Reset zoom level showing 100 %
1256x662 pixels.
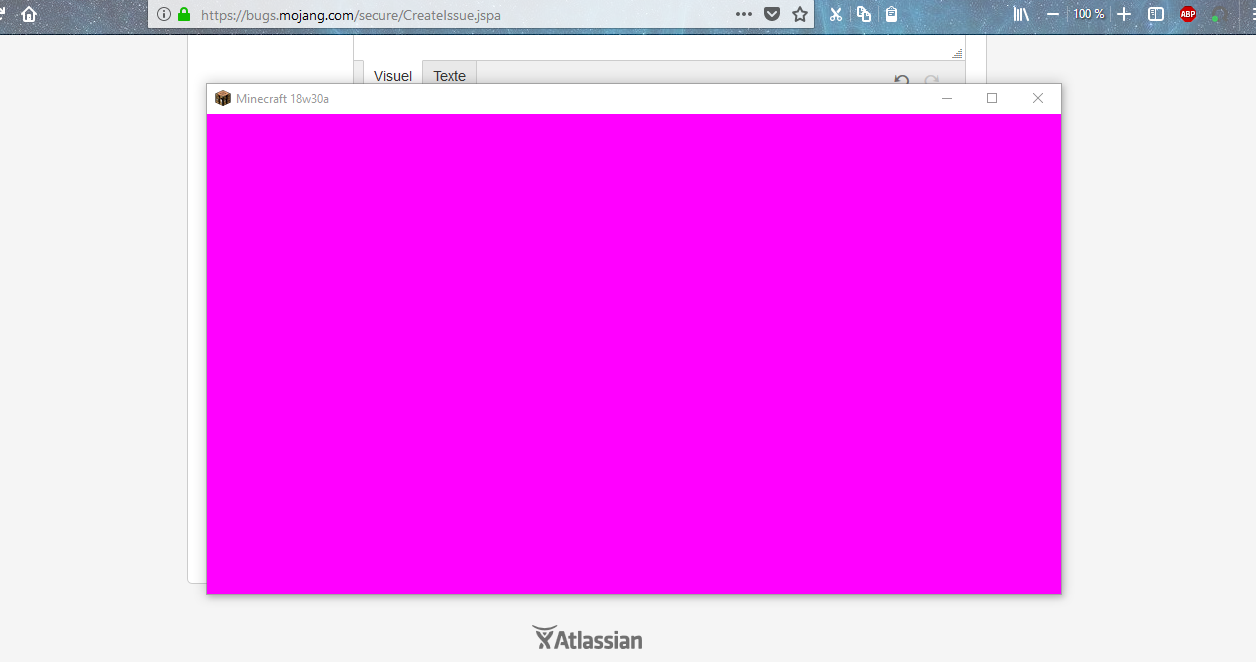1088,14
